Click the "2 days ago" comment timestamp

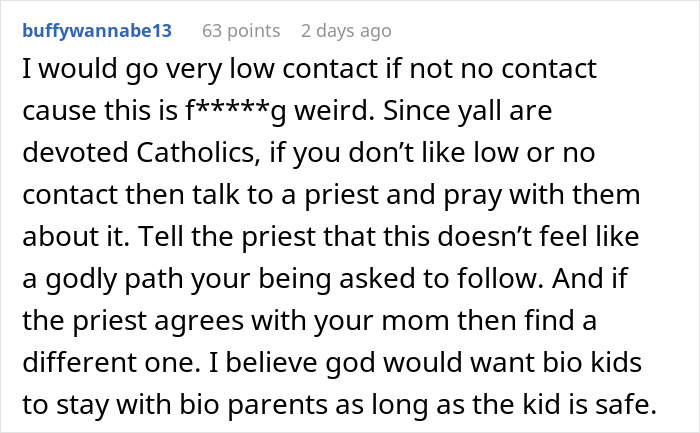[346, 31]
